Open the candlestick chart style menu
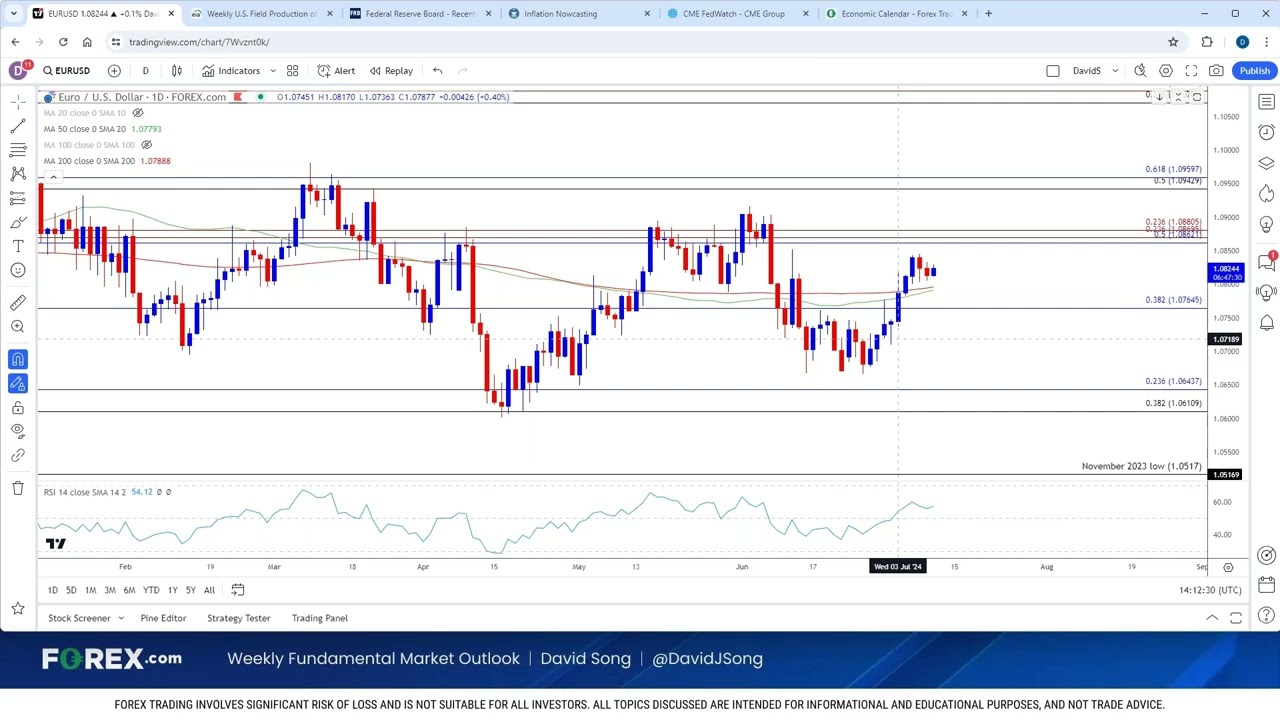The image size is (1280, 720). click(x=177, y=71)
